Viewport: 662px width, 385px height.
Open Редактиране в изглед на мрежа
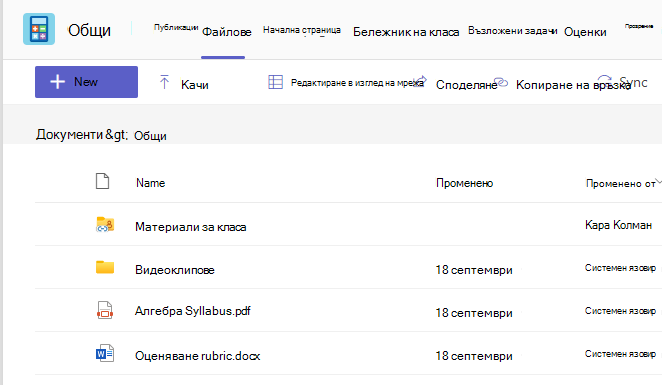[357, 83]
